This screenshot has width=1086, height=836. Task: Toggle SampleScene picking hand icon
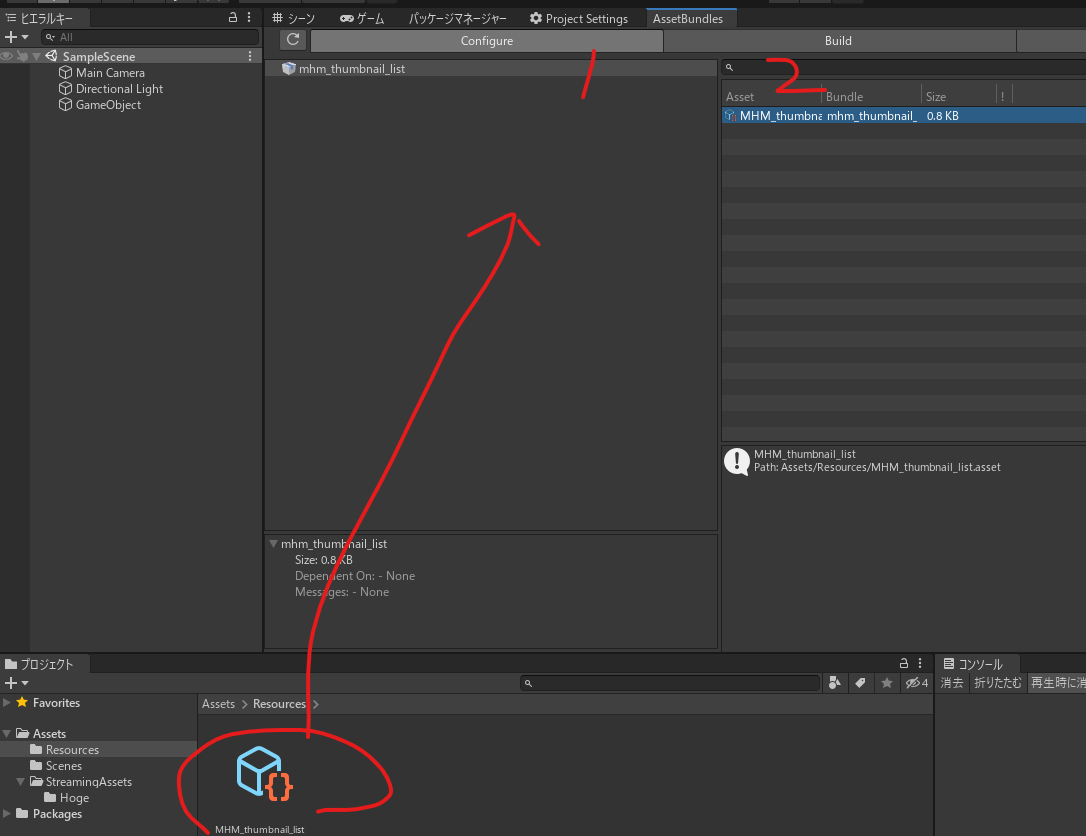pyautogui.click(x=22, y=56)
